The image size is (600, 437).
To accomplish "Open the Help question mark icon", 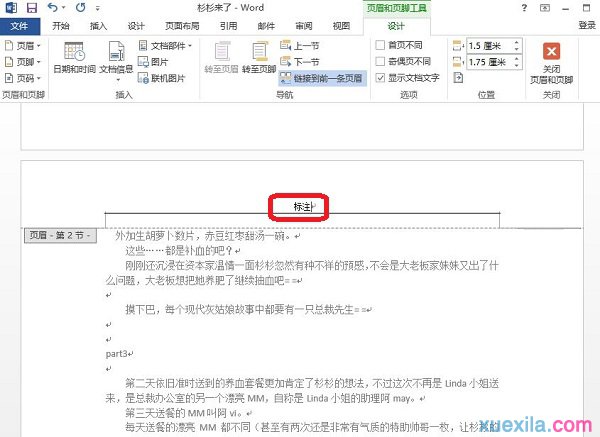I will pyautogui.click(x=524, y=8).
